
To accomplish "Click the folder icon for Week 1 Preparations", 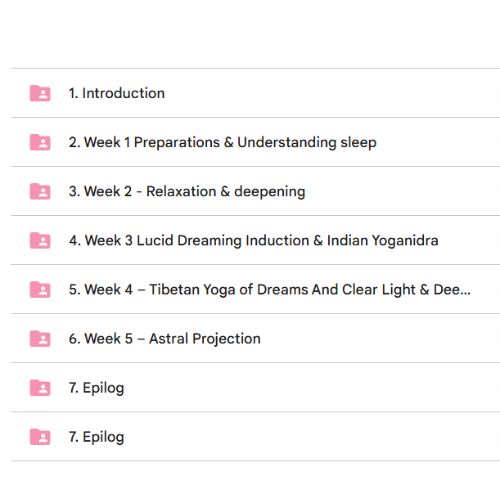I will pyautogui.click(x=40, y=142).
